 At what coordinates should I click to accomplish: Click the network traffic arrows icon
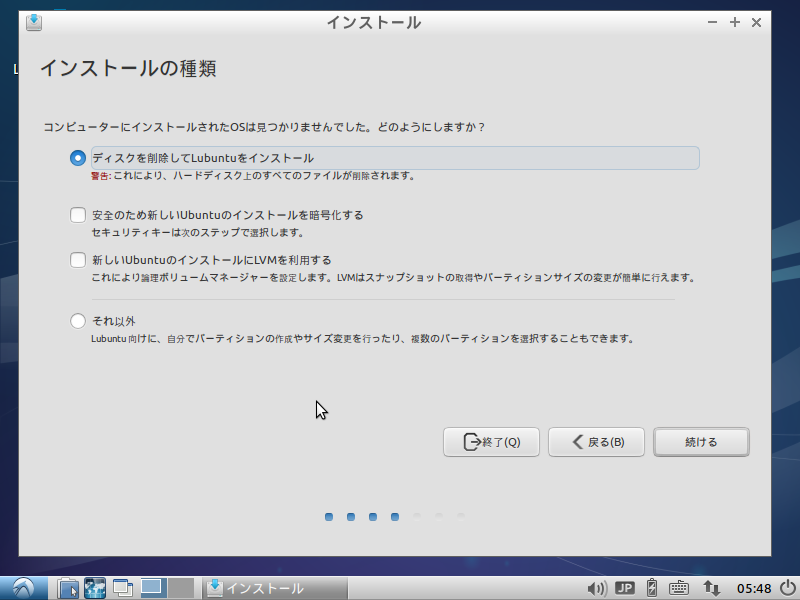coord(710,588)
